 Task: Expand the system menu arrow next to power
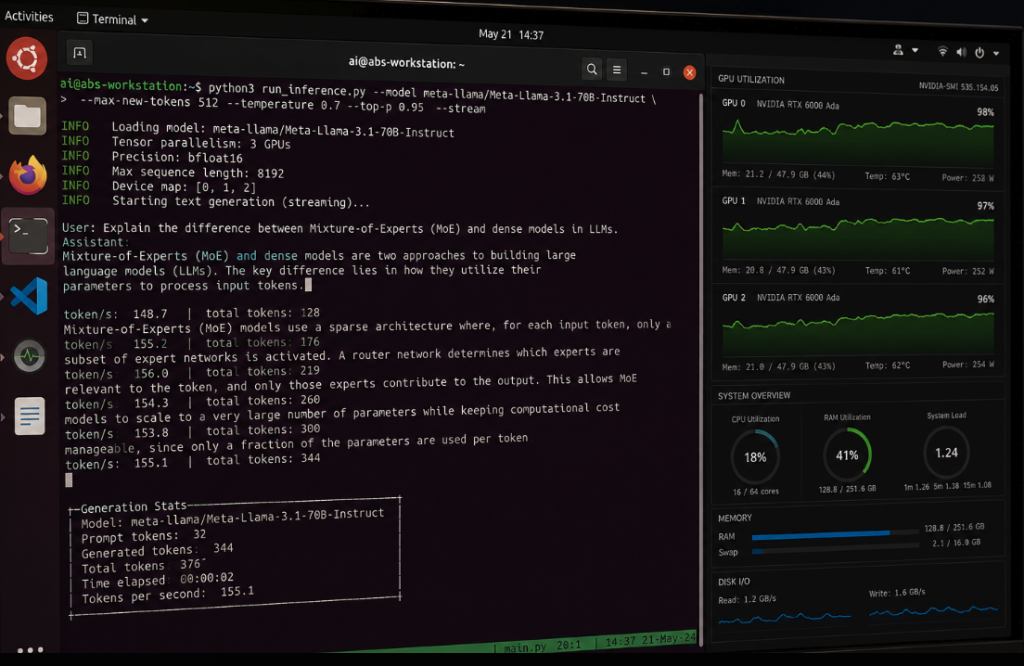point(996,54)
